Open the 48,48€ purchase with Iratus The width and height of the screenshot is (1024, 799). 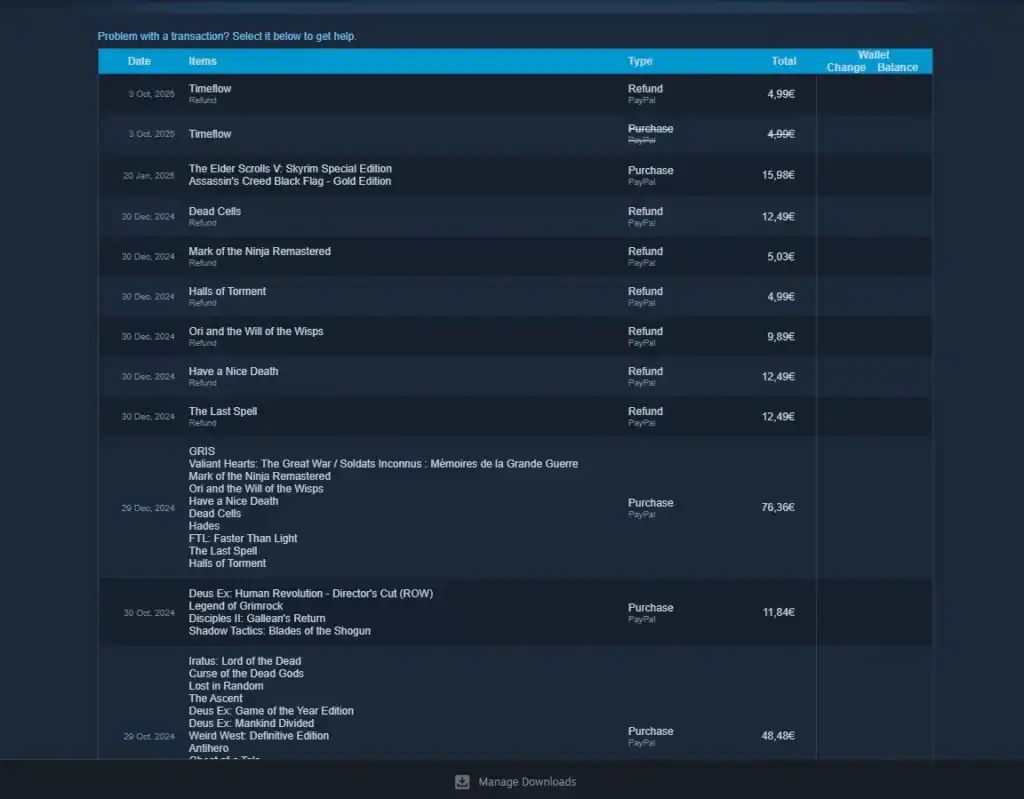245,661
